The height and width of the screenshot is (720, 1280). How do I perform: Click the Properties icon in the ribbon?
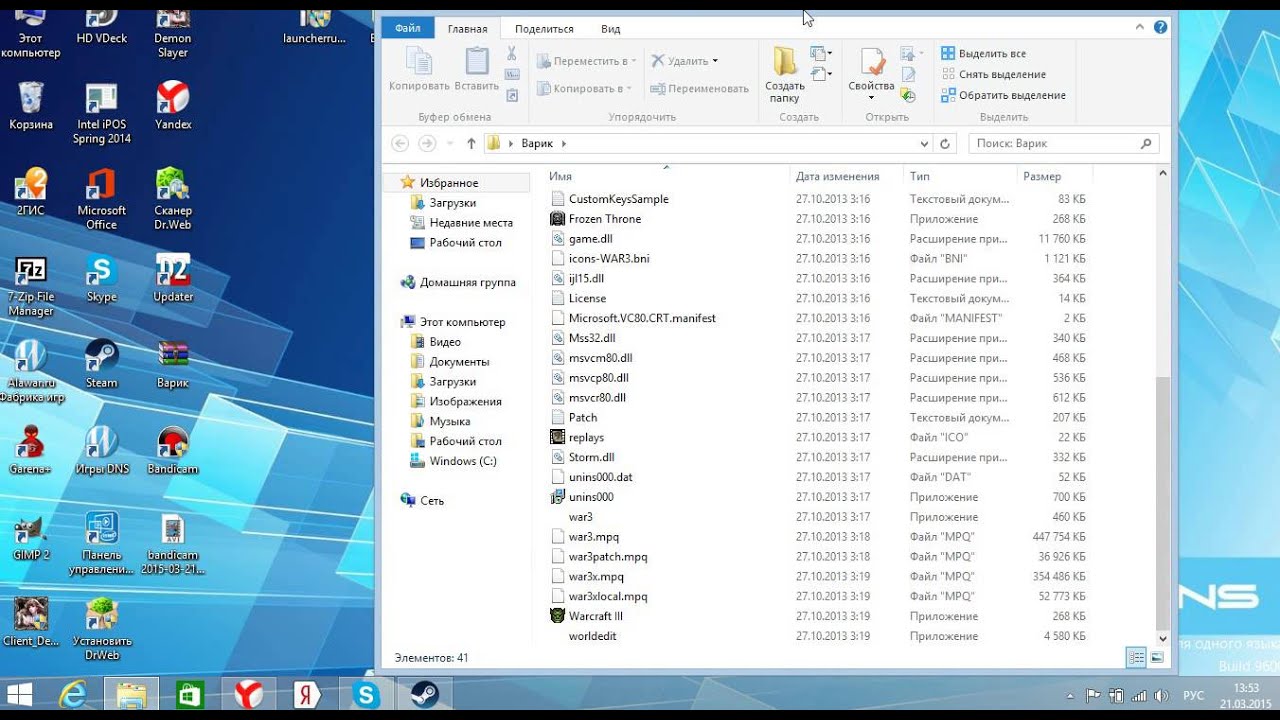point(872,62)
